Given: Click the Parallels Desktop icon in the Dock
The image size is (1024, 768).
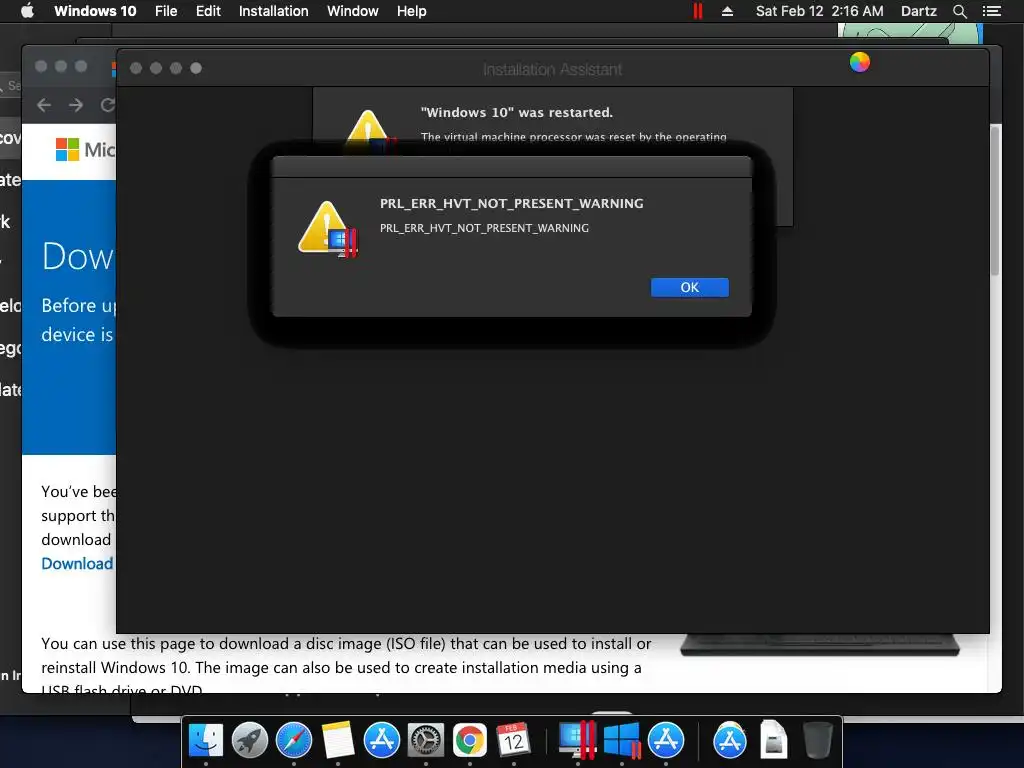Looking at the screenshot, I should click(577, 741).
